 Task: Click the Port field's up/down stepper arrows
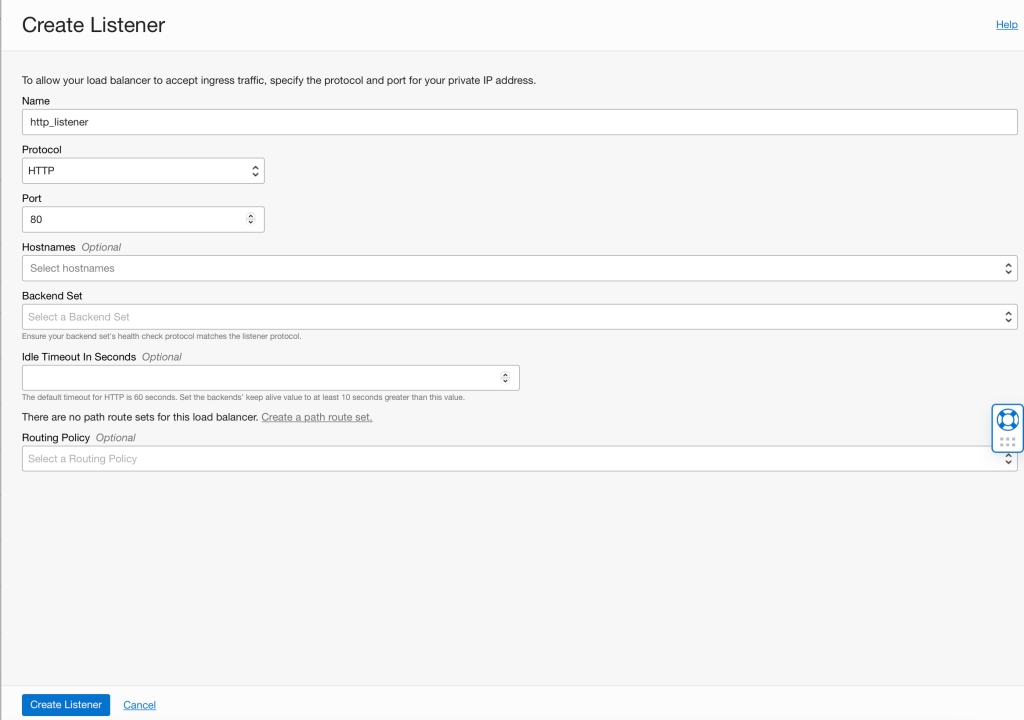click(x=250, y=219)
